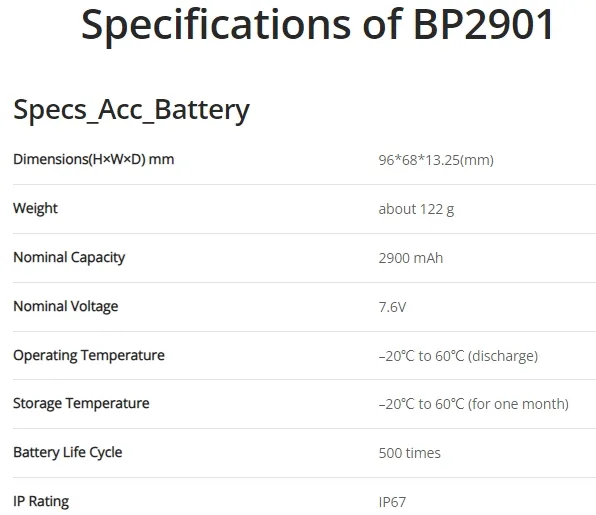Click the Nominal Voltage label

click(66, 306)
